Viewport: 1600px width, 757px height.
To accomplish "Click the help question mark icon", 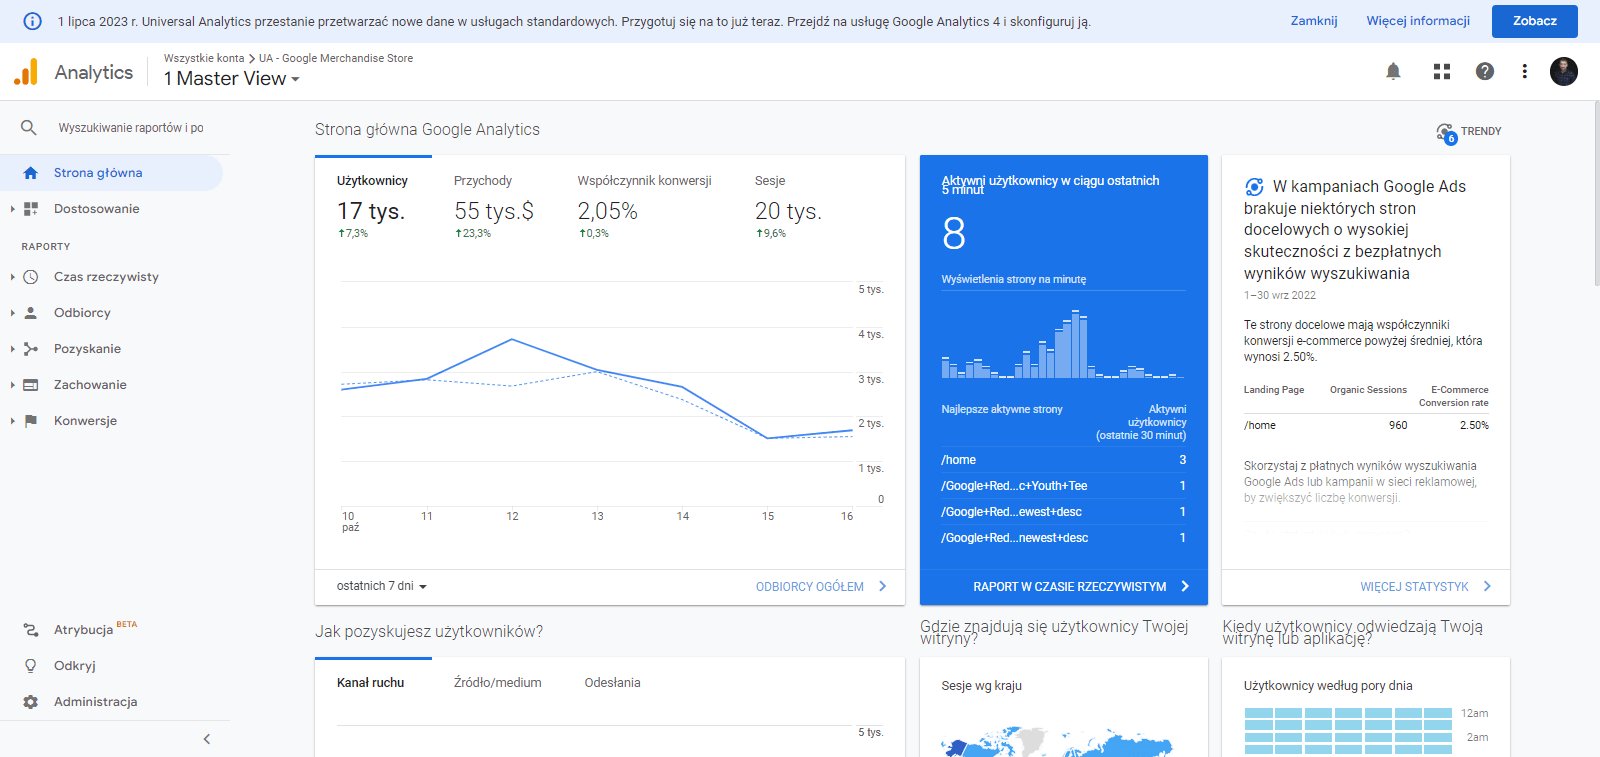I will coord(1485,71).
